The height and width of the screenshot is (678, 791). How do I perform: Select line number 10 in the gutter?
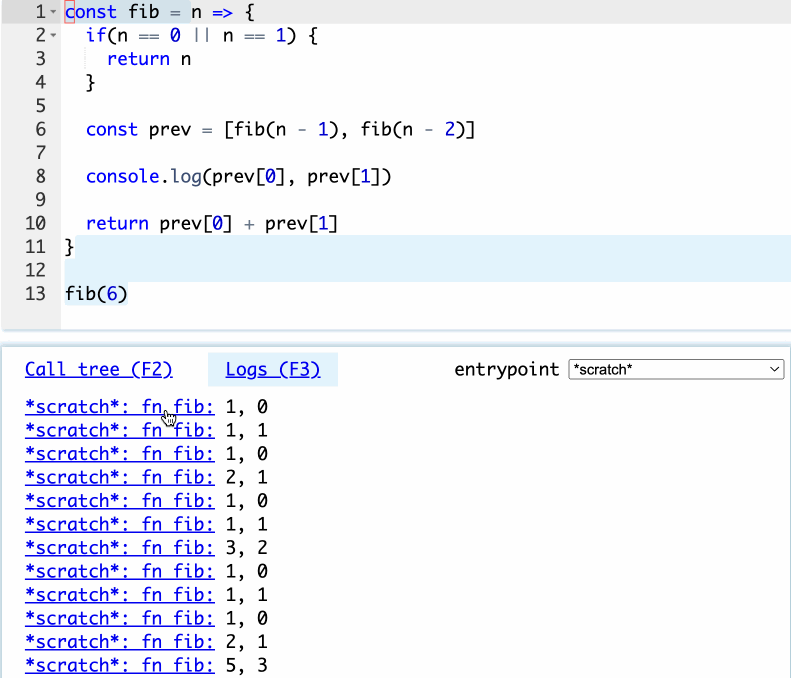click(x=36, y=224)
